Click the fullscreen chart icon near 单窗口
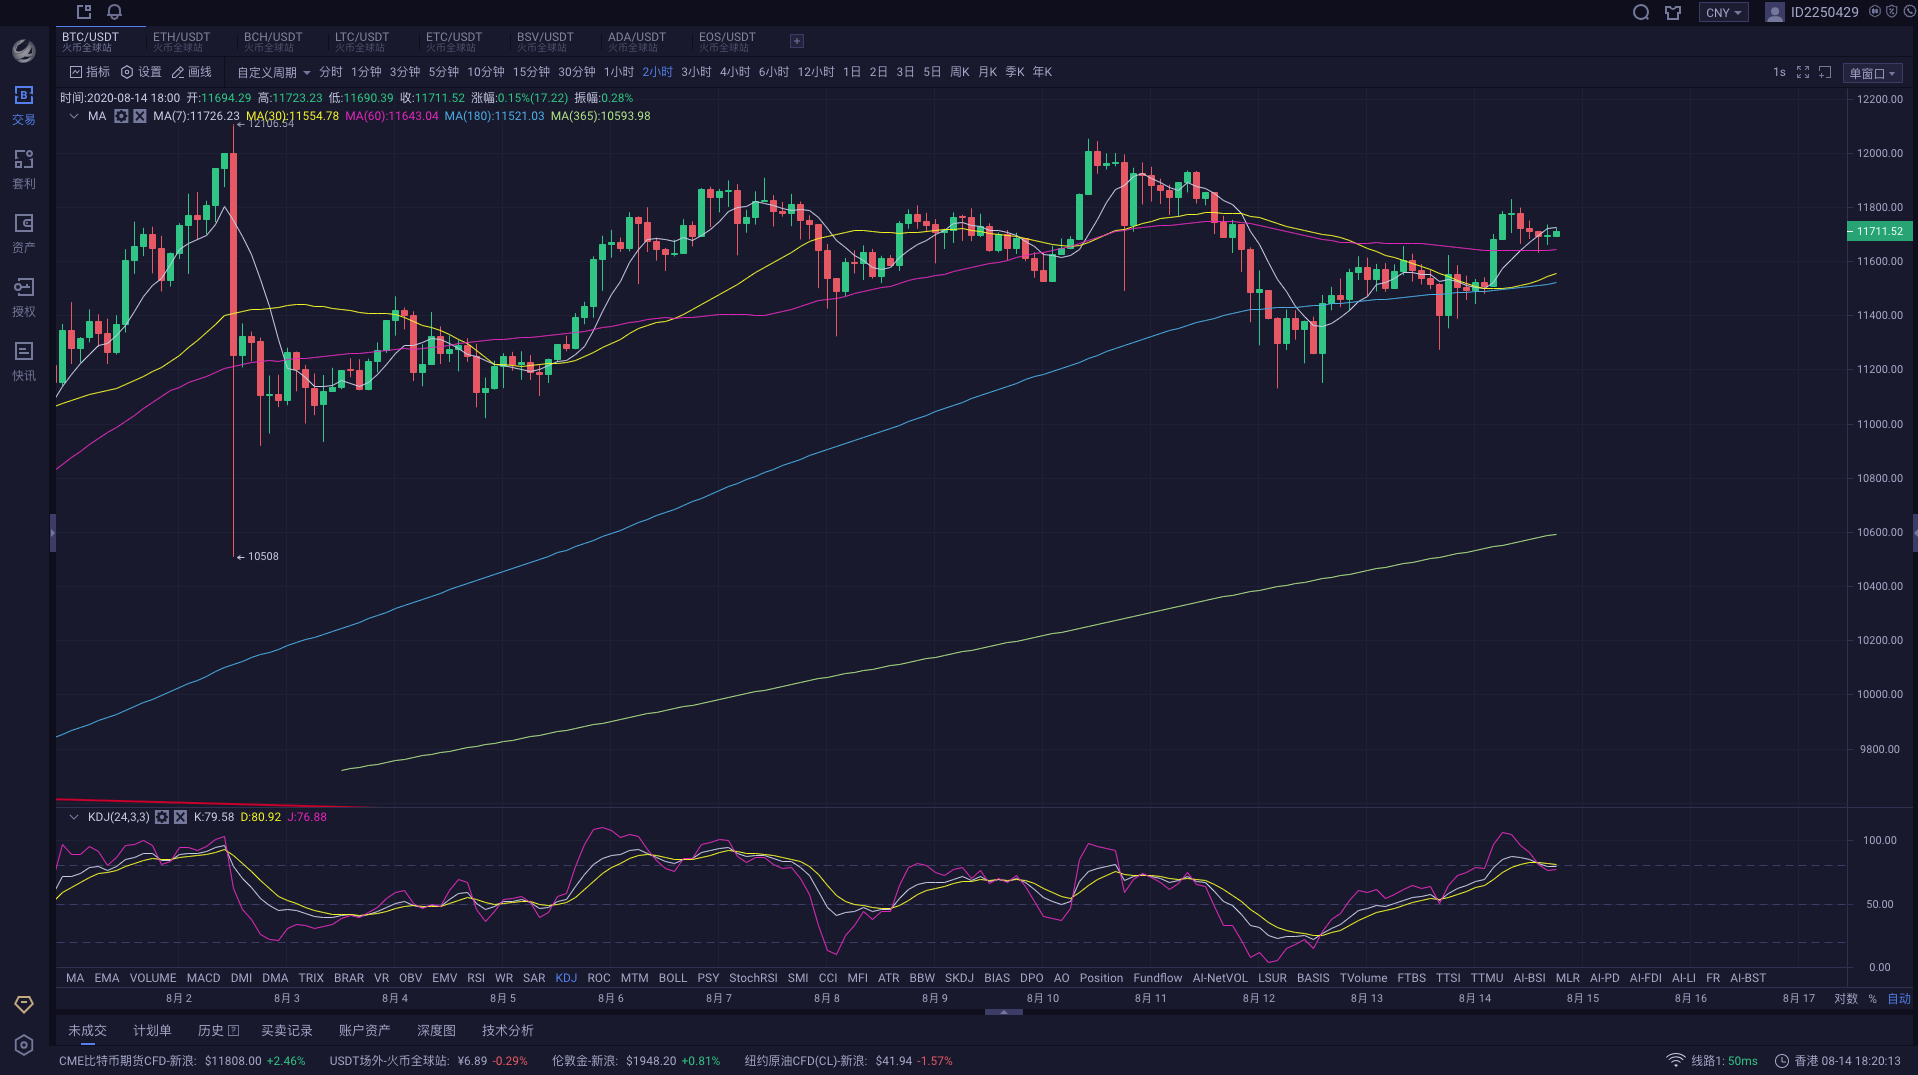 (x=1803, y=71)
